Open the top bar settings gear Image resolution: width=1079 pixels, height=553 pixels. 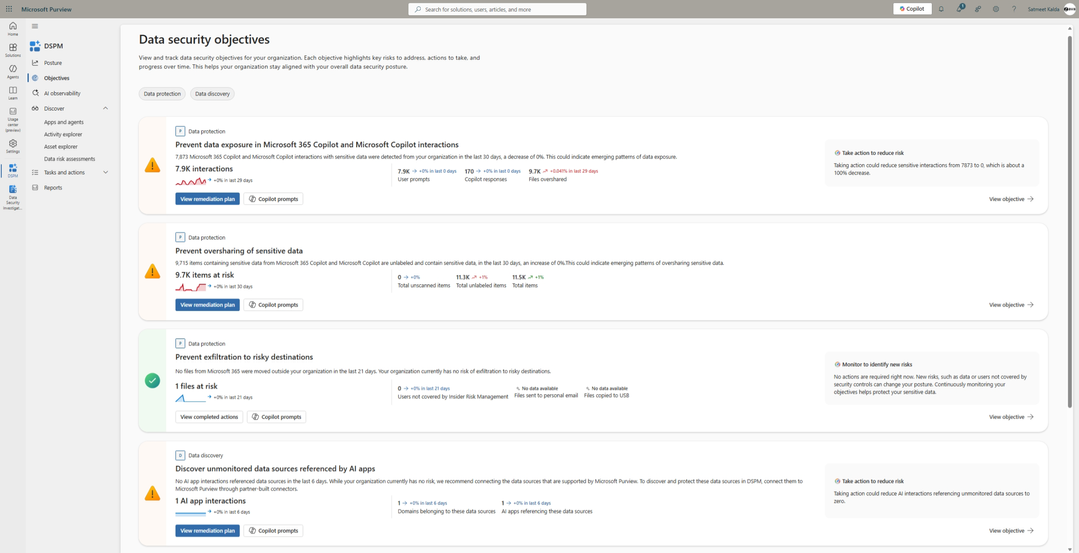[x=996, y=9]
